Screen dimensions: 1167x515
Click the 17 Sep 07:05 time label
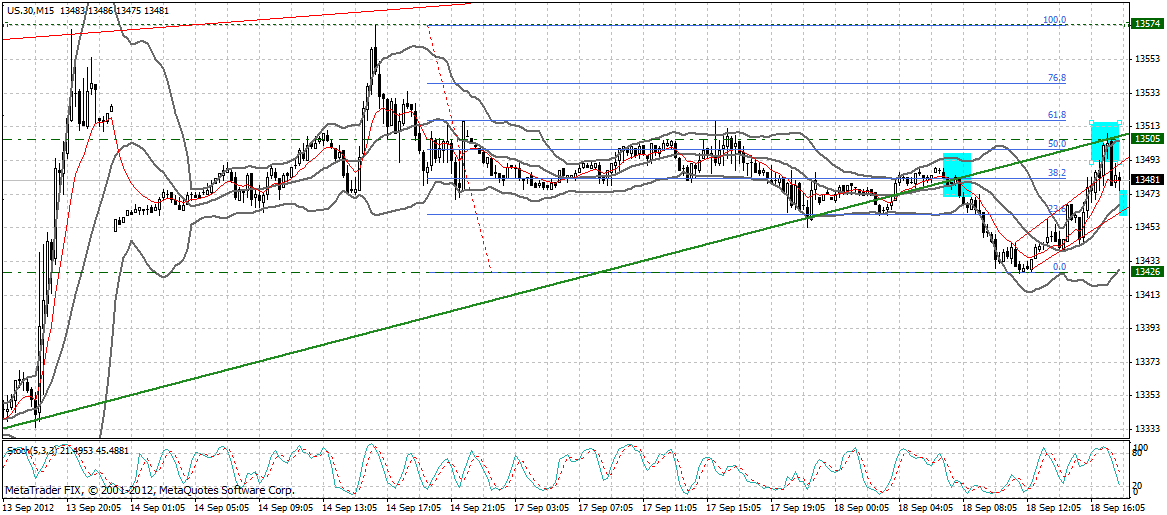[604, 508]
